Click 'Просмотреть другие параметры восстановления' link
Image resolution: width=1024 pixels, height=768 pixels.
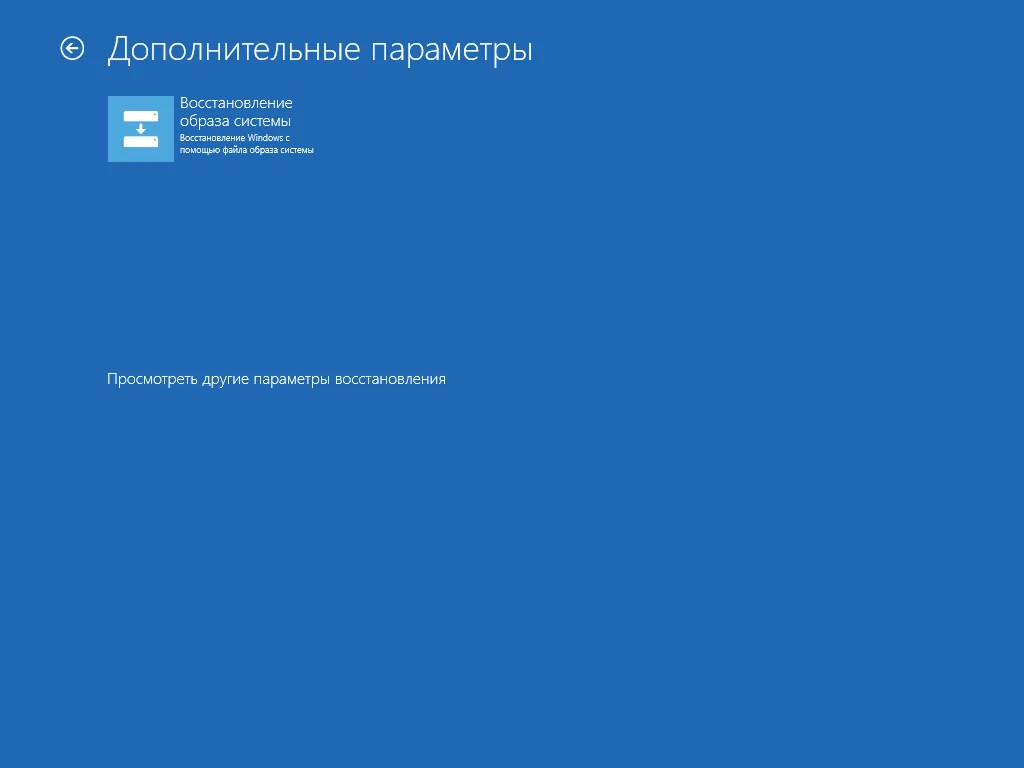pos(276,380)
